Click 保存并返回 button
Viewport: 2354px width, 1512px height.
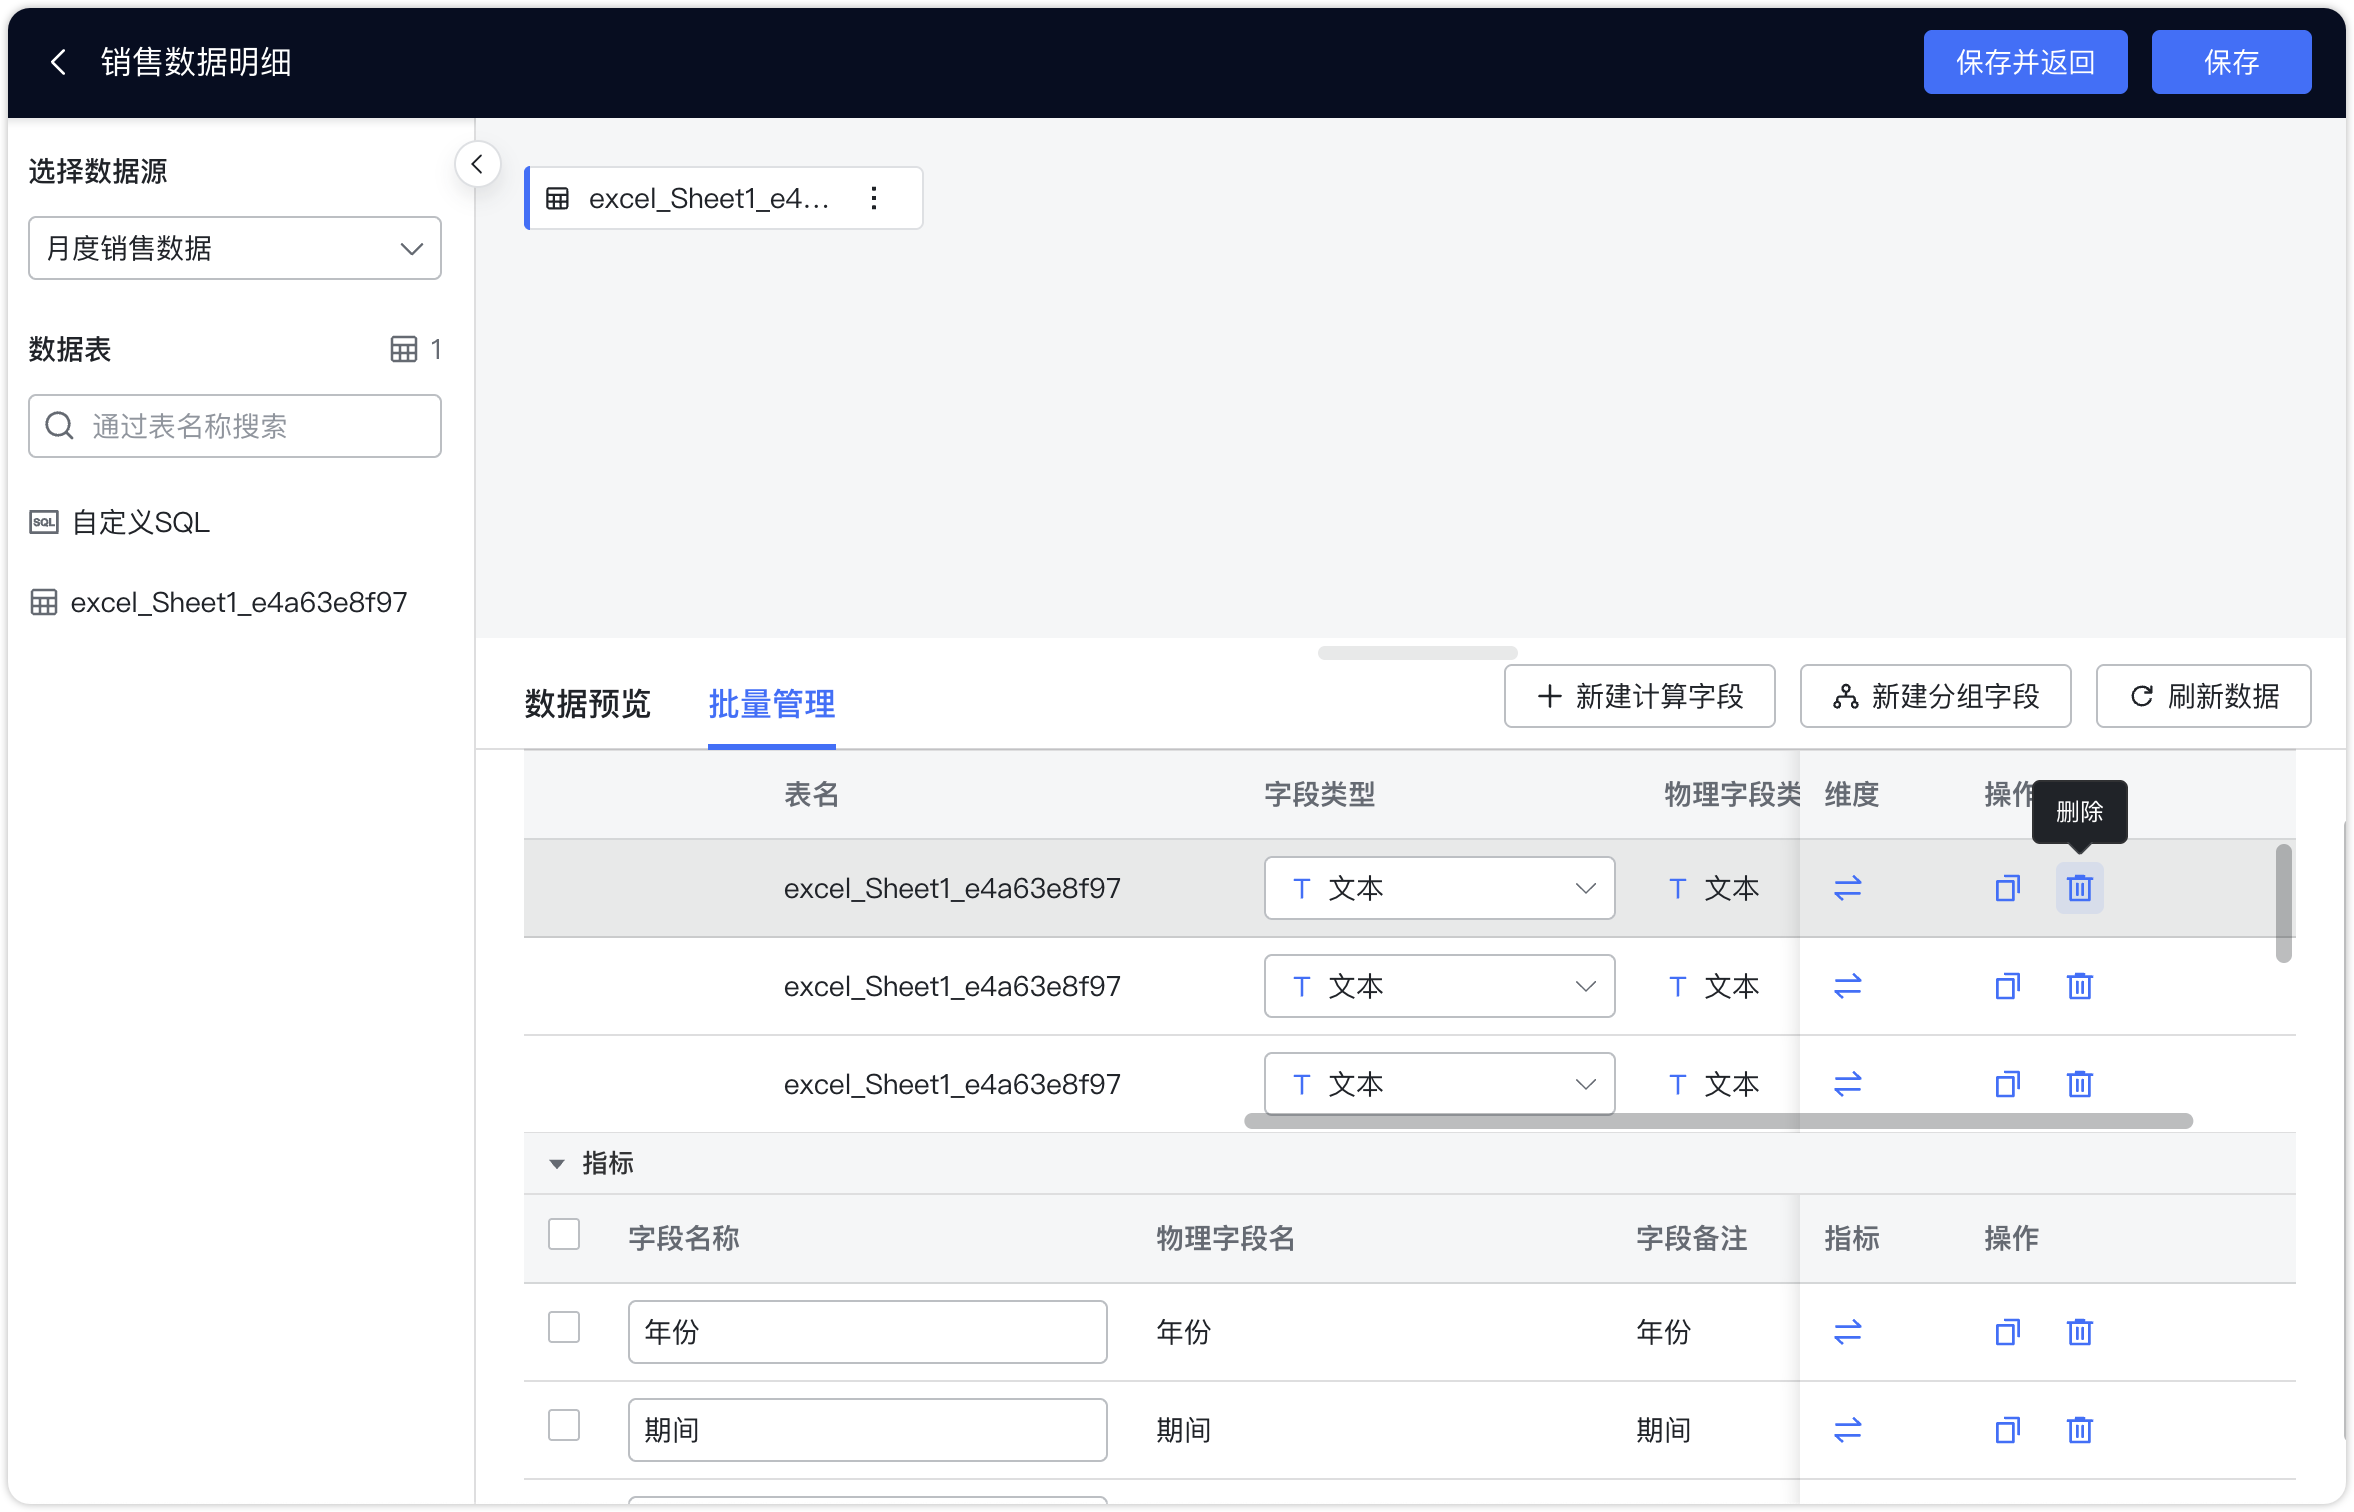pyautogui.click(x=2025, y=62)
